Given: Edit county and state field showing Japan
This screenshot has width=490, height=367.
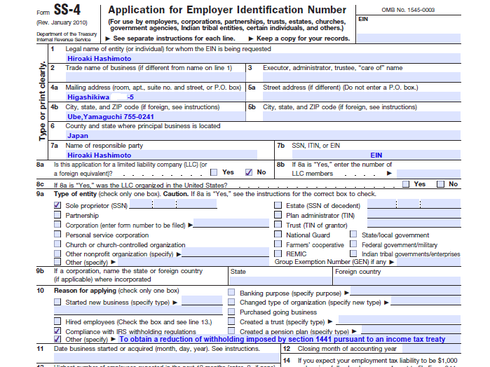Looking at the screenshot, I should point(263,135).
